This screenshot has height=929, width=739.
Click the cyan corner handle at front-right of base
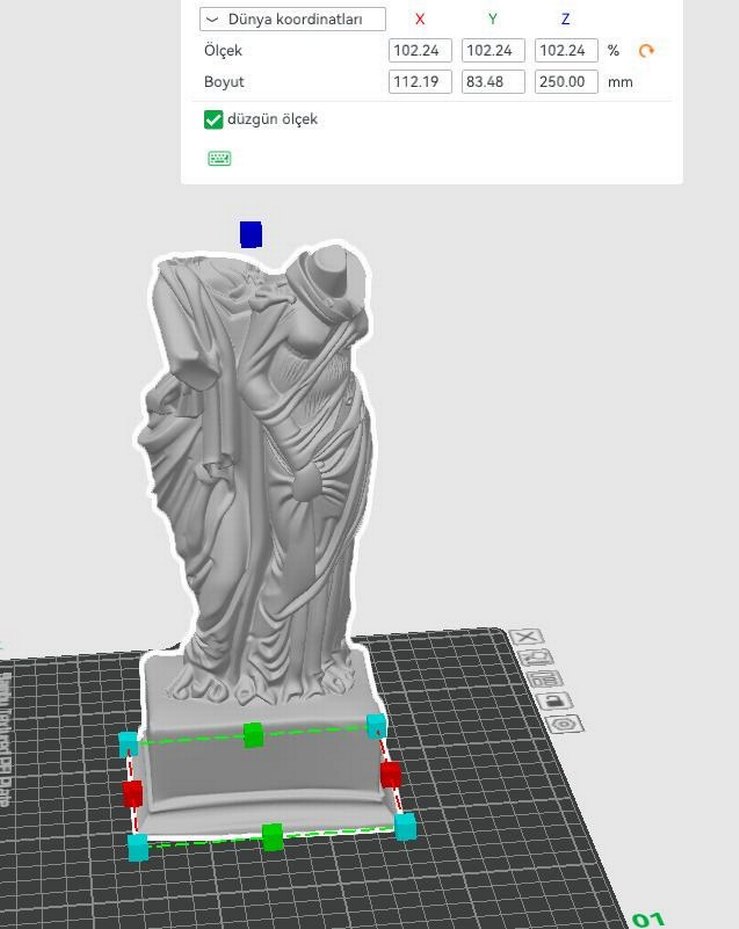[405, 826]
